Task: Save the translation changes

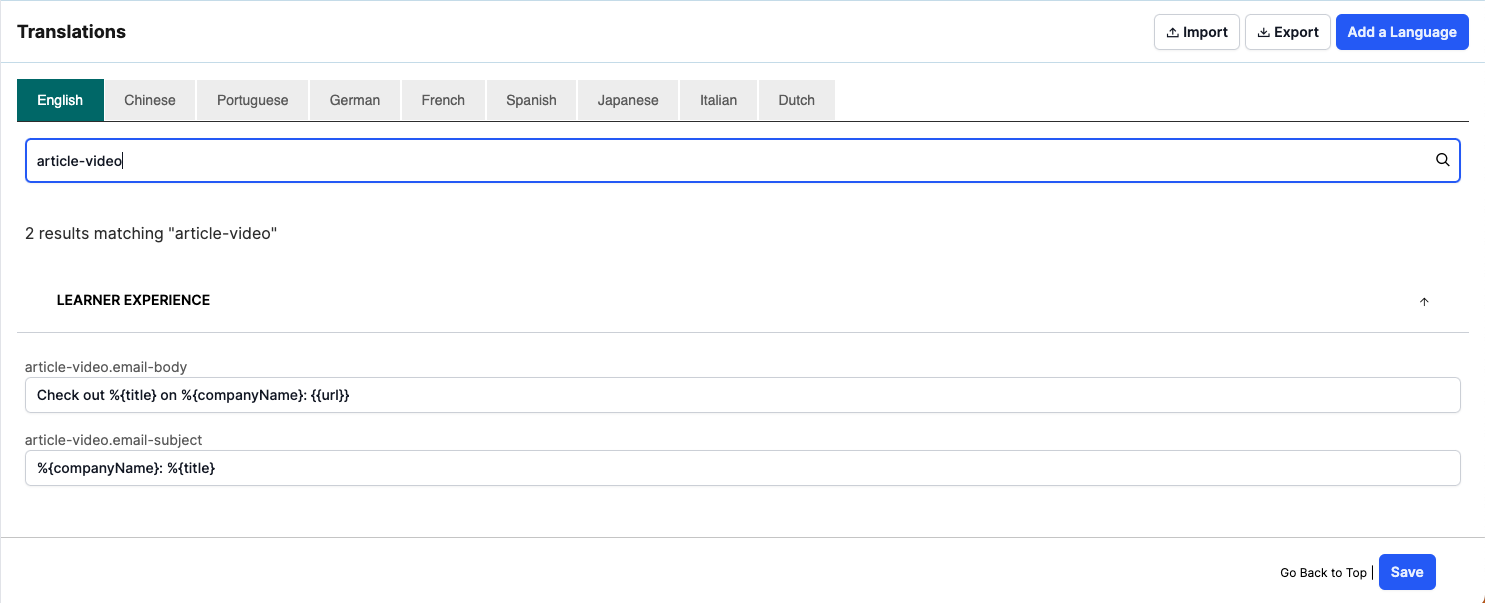Action: 1407,572
